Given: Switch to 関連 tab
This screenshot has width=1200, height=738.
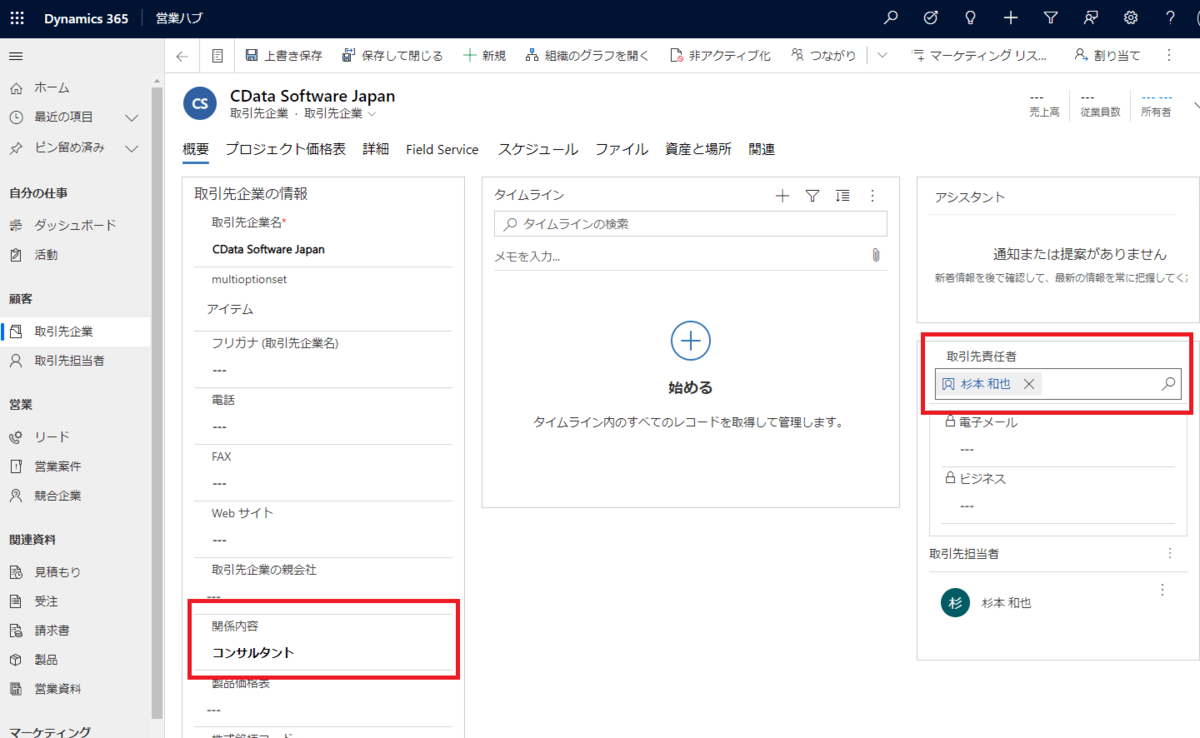Looking at the screenshot, I should (762, 150).
